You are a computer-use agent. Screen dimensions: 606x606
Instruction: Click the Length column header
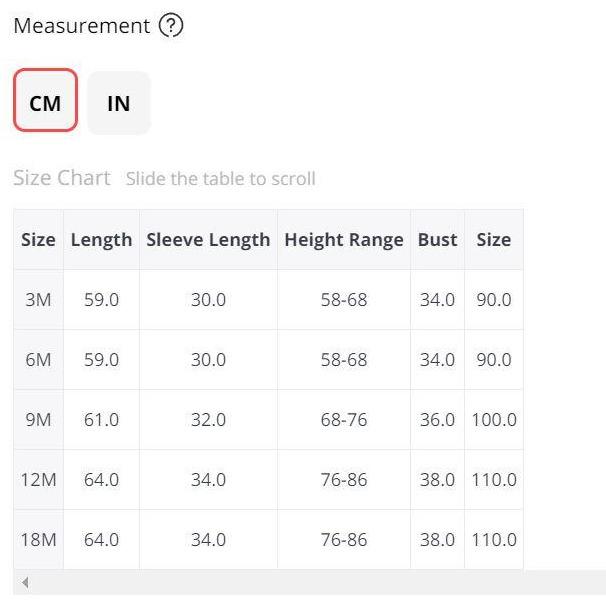(102, 240)
